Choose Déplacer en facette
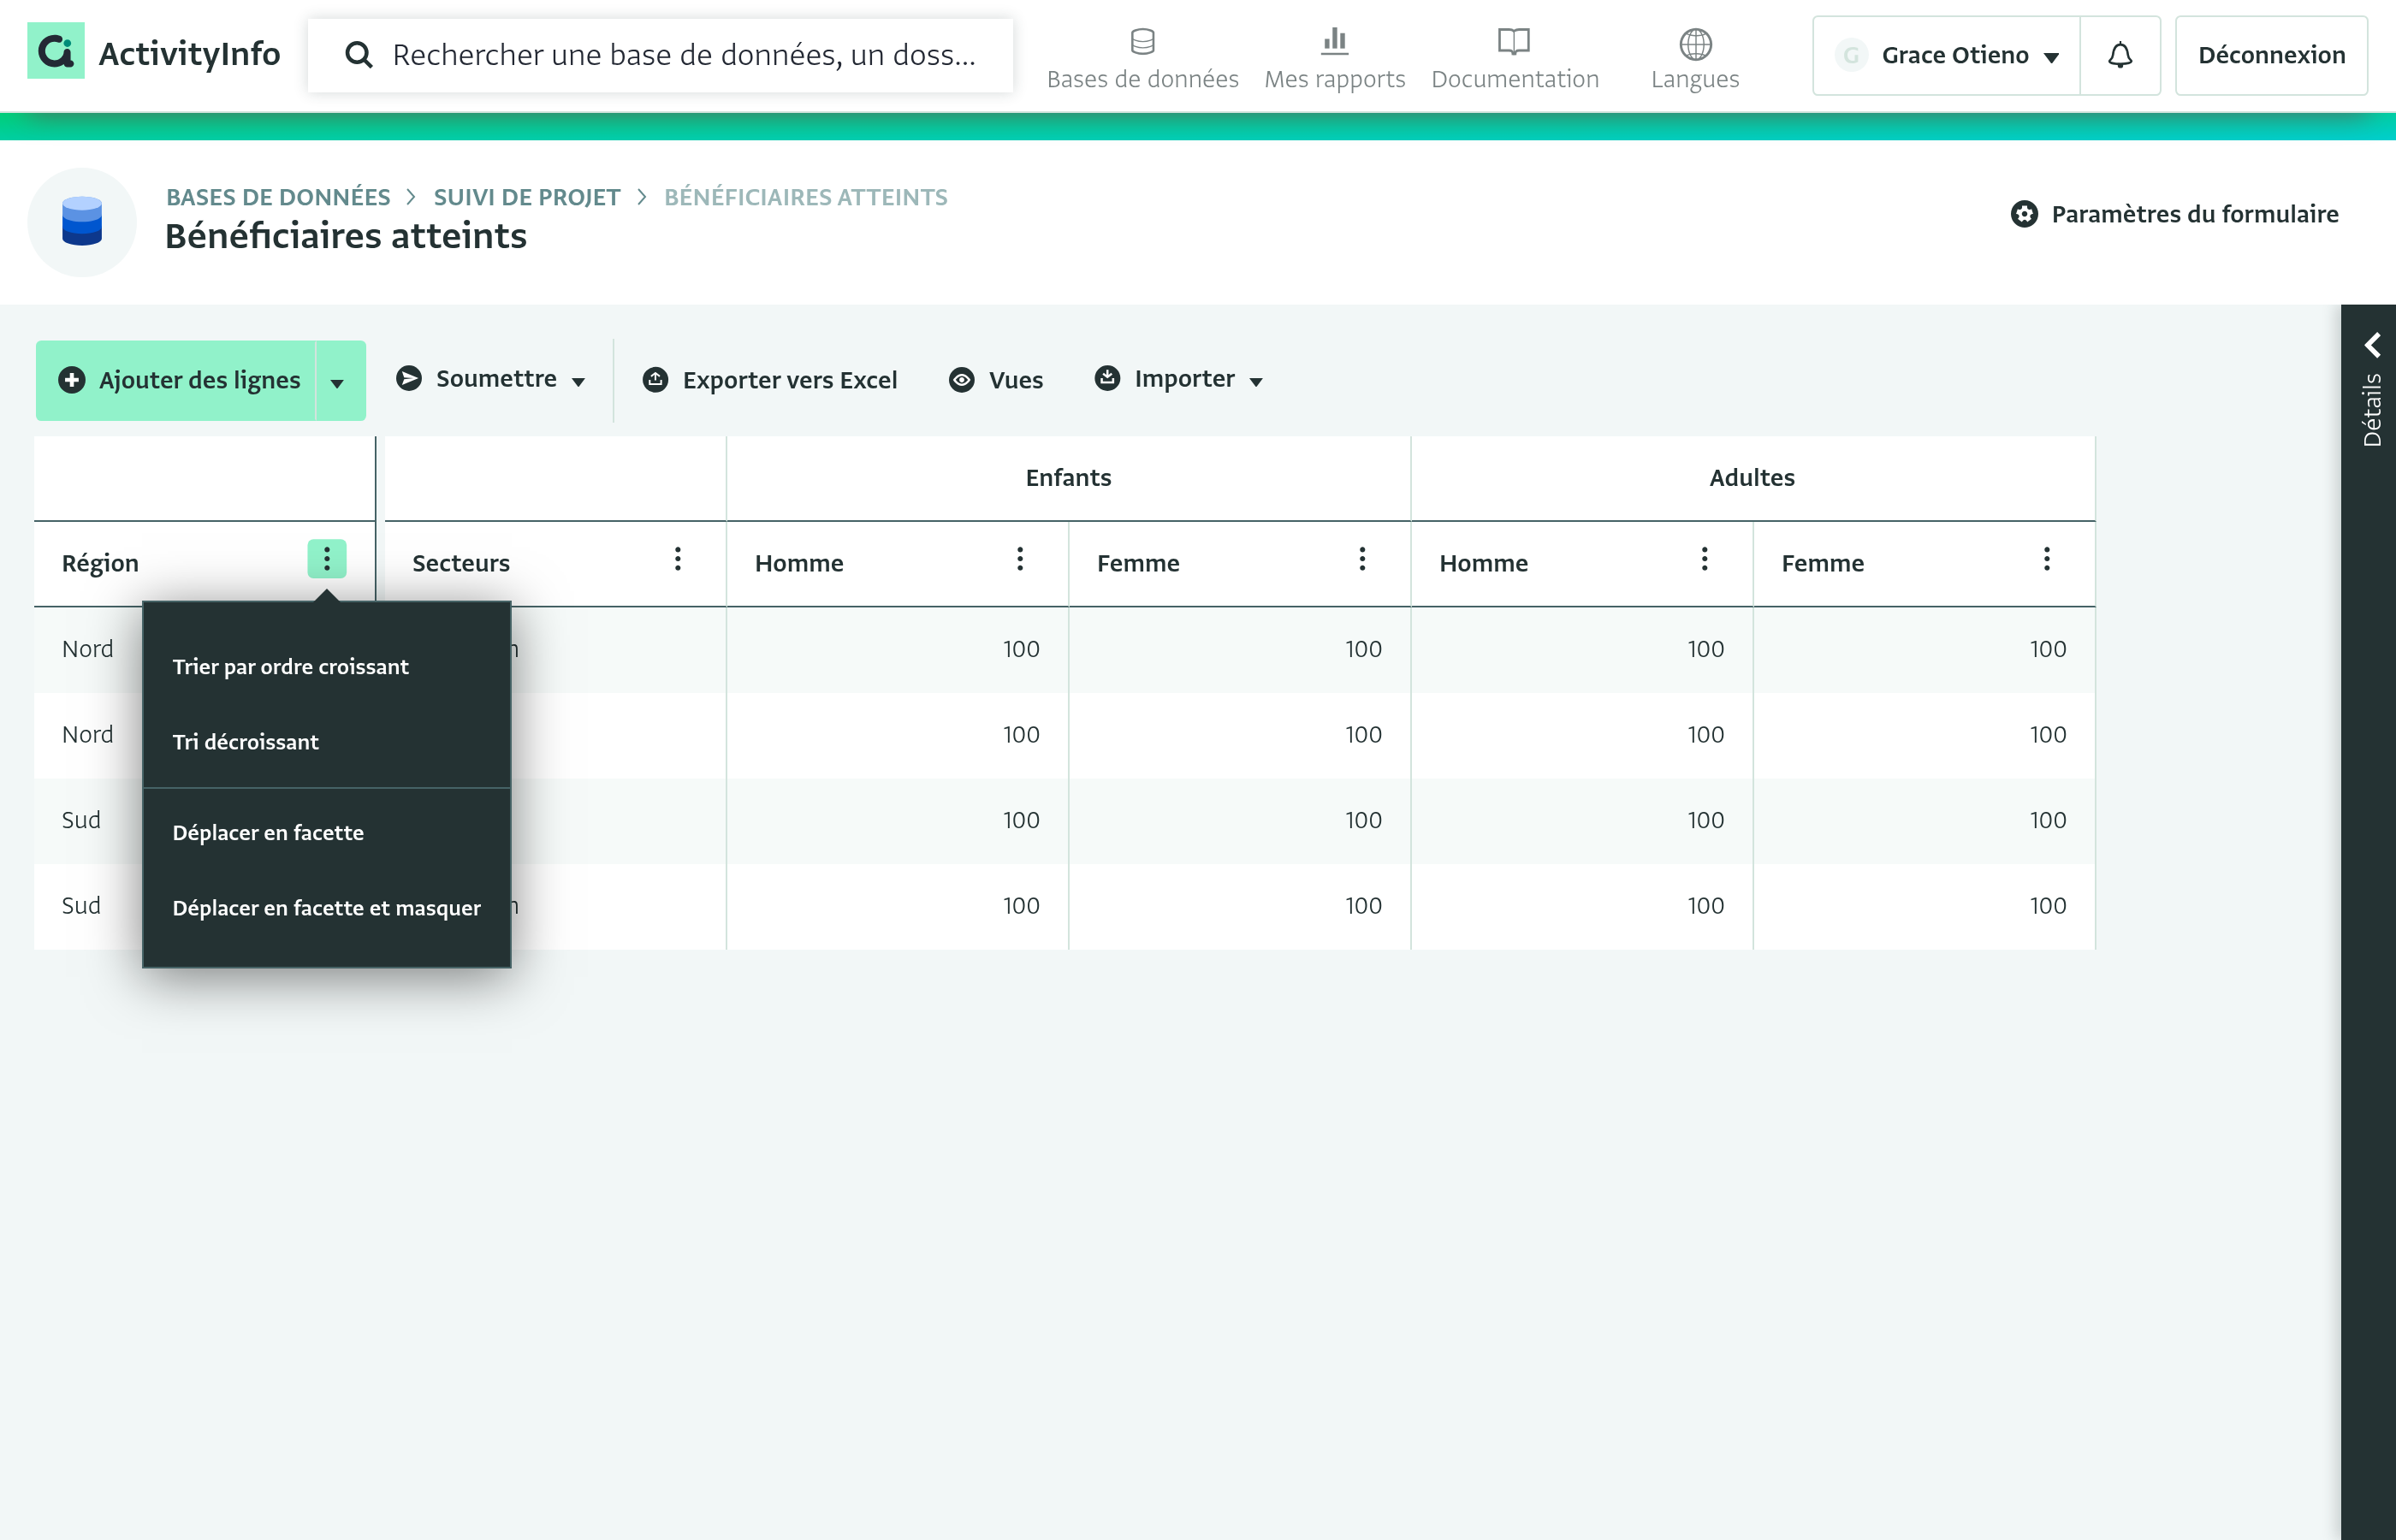 click(x=268, y=833)
